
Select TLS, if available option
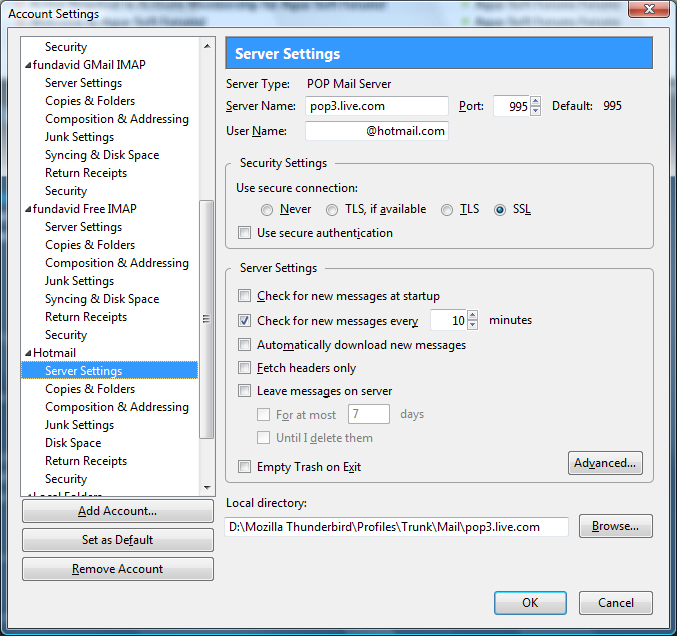coord(332,210)
